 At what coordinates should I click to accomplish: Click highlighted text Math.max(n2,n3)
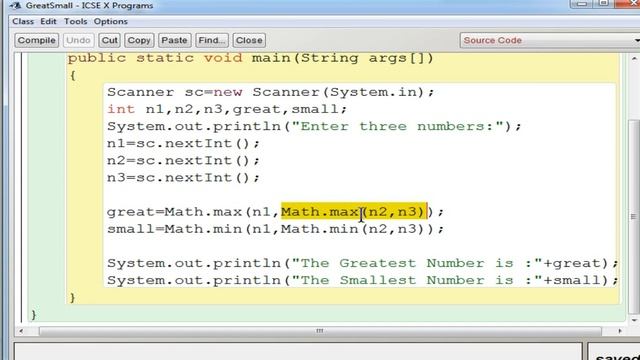click(353, 212)
